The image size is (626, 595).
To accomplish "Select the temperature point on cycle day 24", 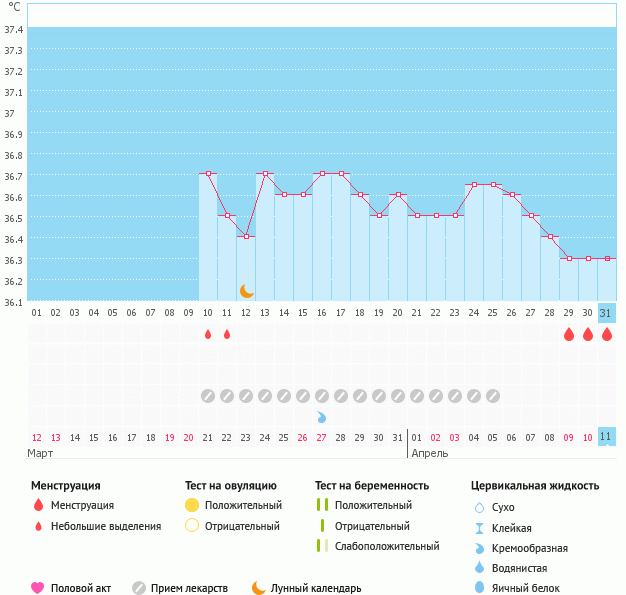I will 474,184.
